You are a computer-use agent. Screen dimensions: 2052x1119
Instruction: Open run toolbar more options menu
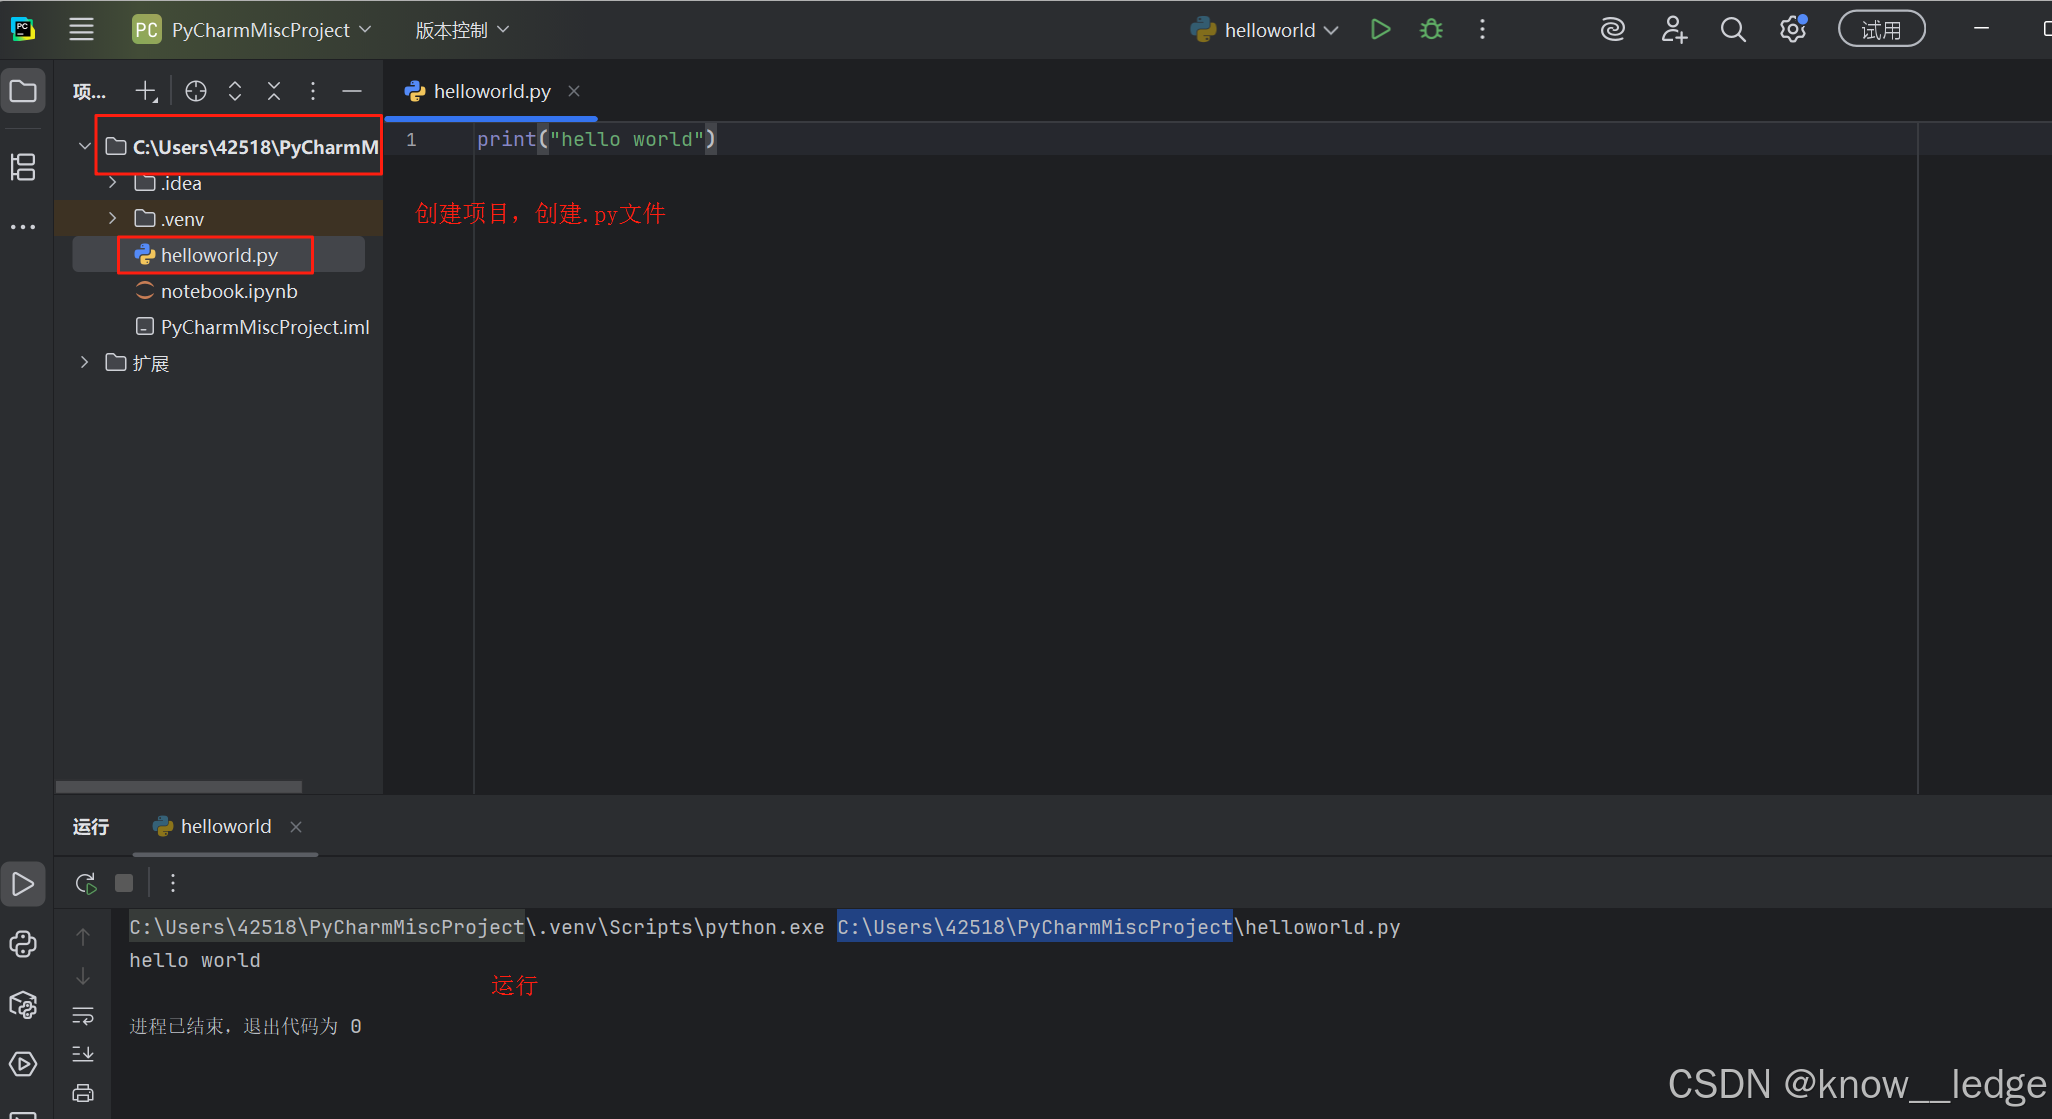pos(173,884)
